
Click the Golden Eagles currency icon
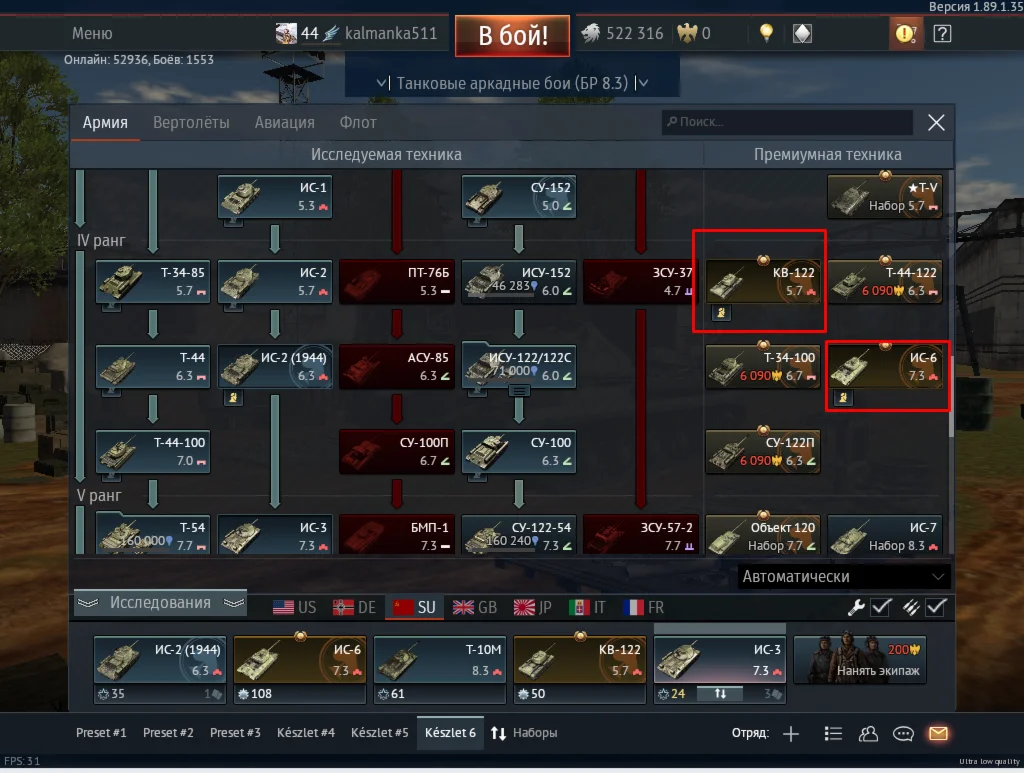[687, 33]
